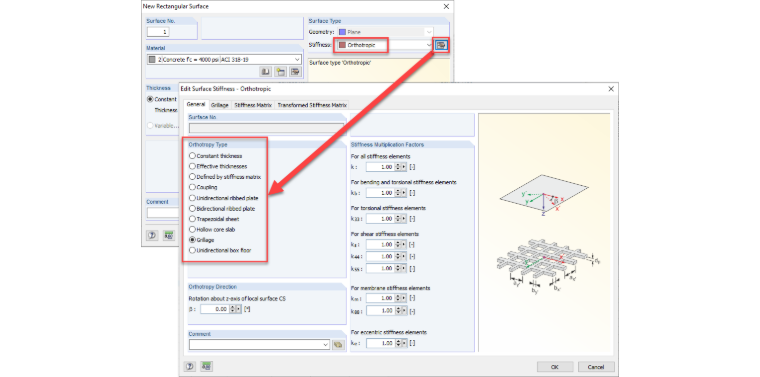
Task: Click units icon in New Rectangular Surface window
Action: 169,235
